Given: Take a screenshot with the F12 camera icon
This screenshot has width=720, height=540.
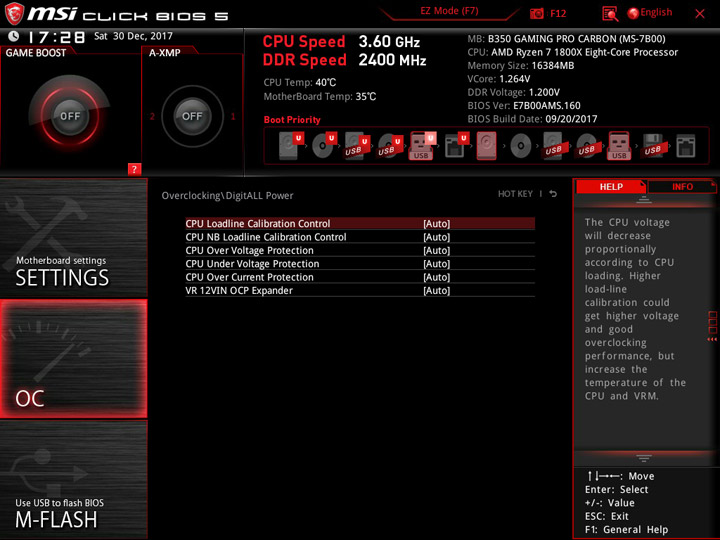Looking at the screenshot, I should click(536, 13).
